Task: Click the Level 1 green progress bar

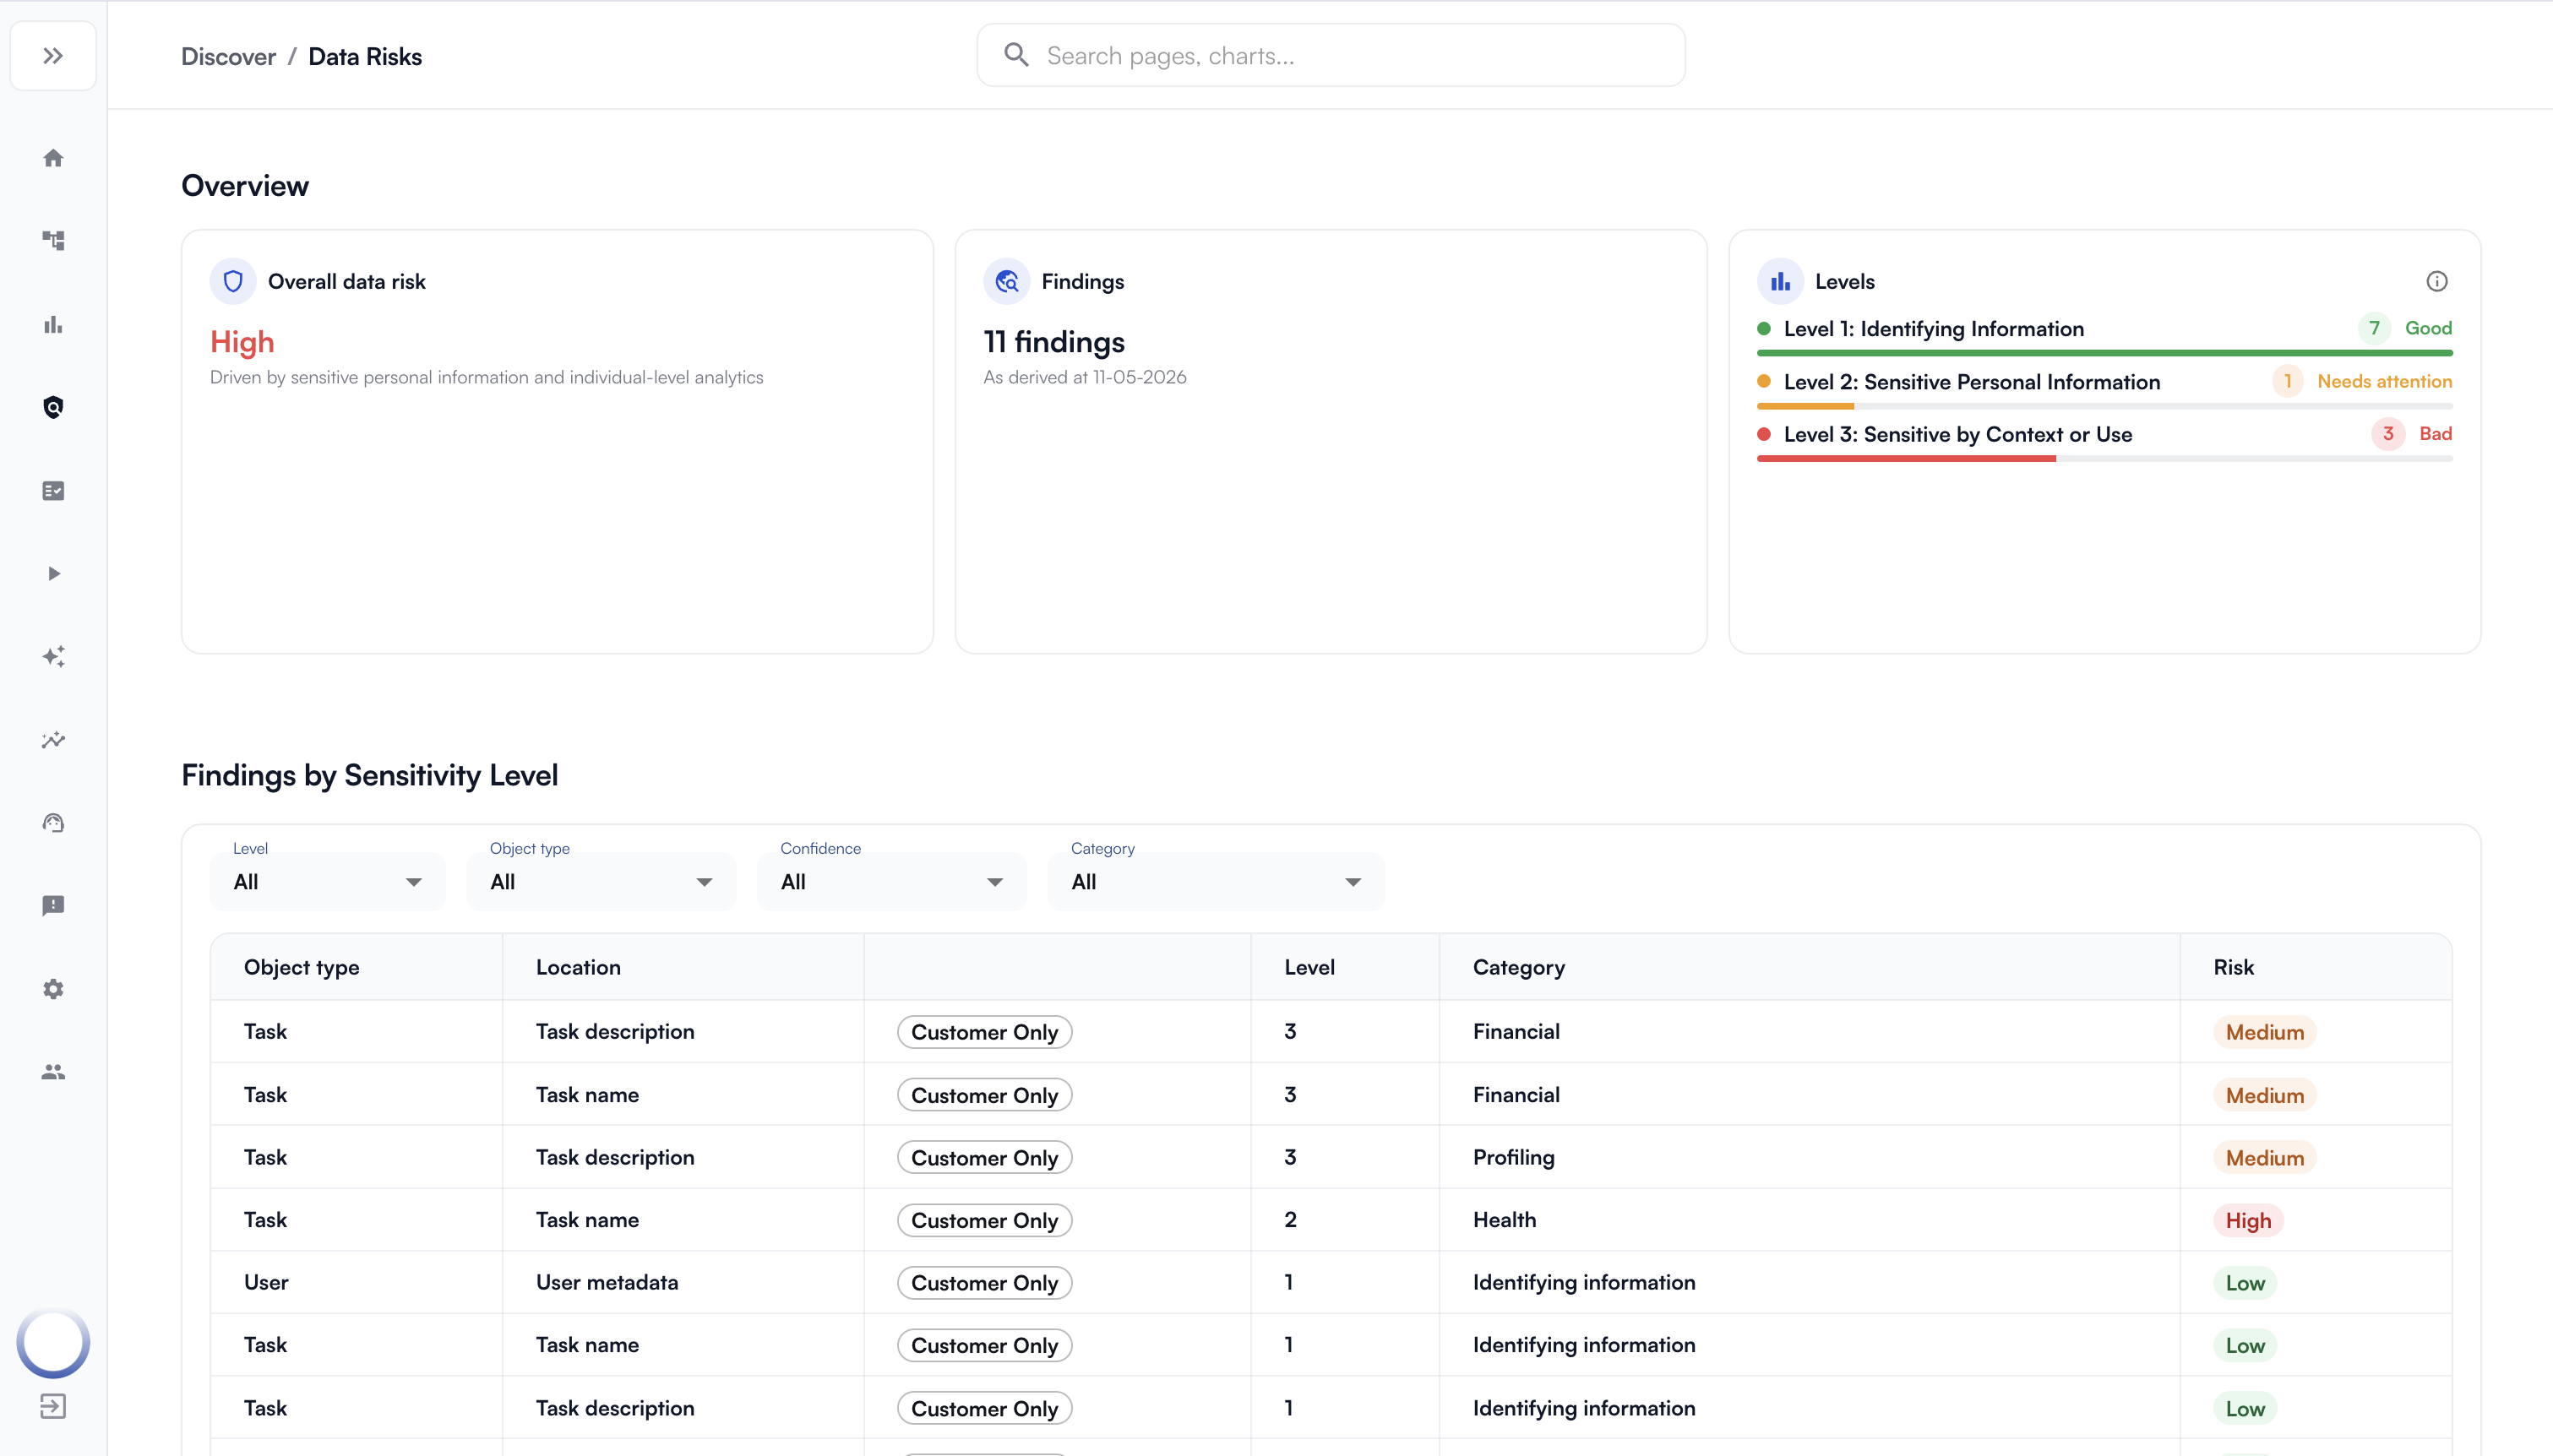Action: (x=2104, y=353)
